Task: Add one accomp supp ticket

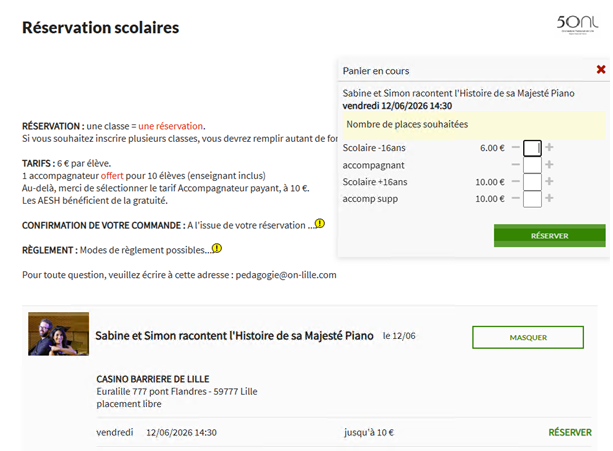Action: coord(549,199)
